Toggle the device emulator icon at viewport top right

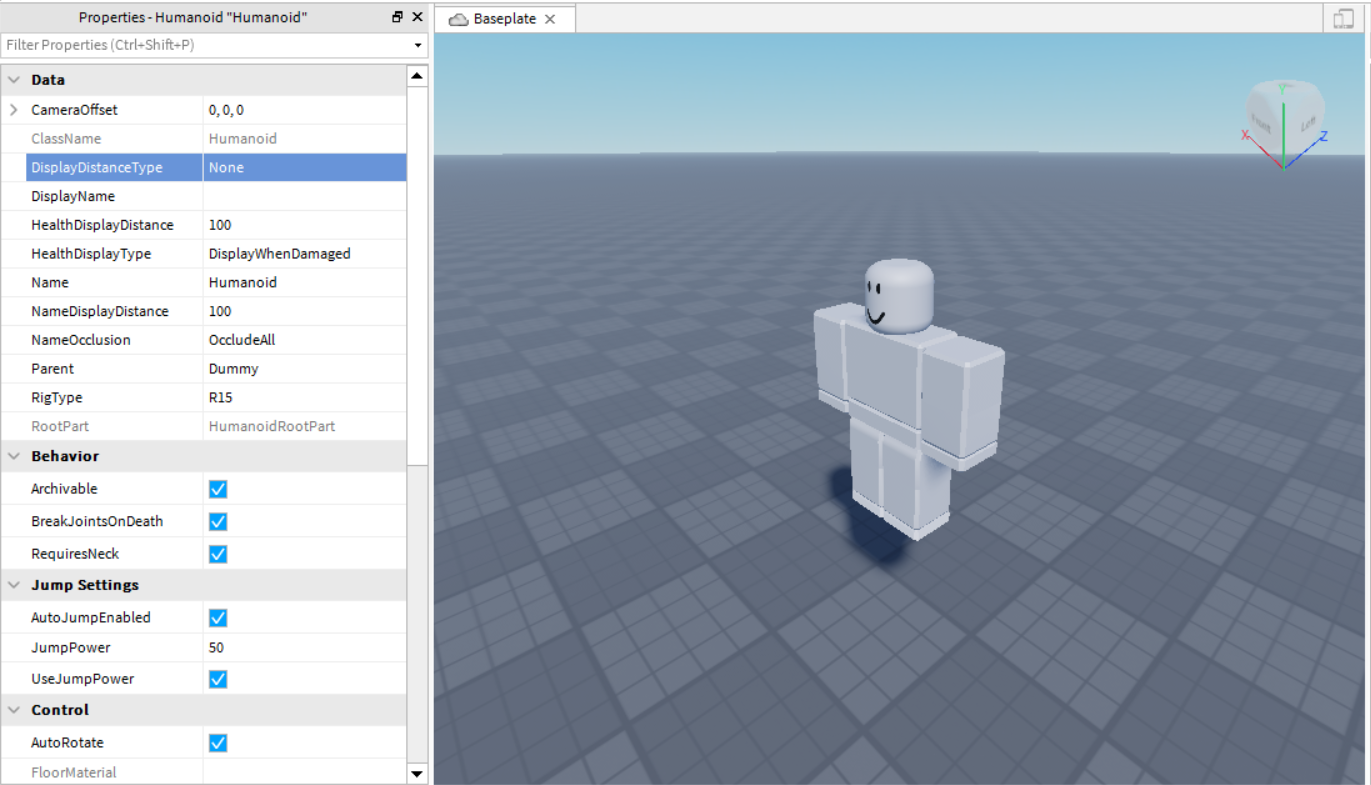(1341, 18)
